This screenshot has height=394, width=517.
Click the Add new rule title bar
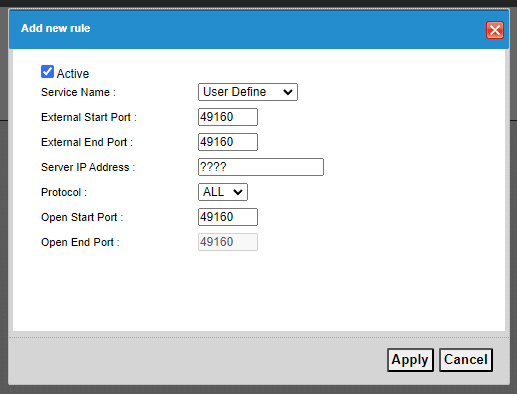[x=259, y=29]
